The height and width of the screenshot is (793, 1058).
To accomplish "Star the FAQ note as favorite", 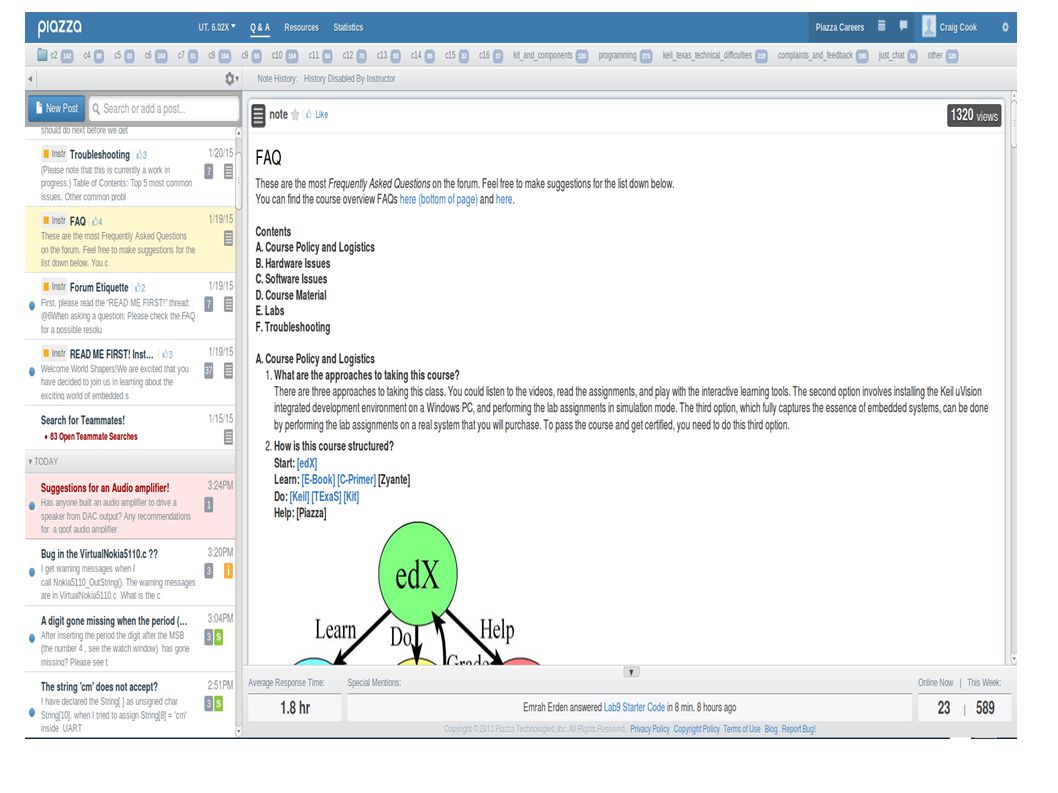I will tap(295, 115).
